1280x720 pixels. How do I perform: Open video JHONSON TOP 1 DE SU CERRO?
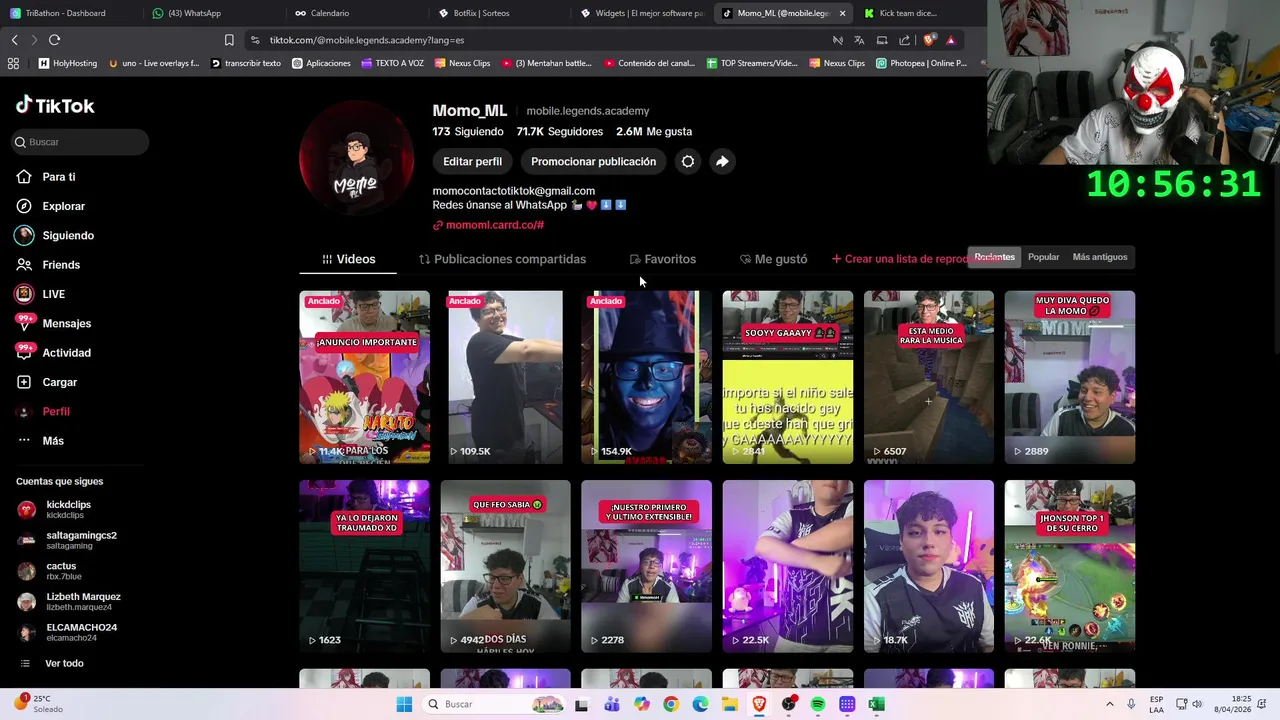(x=1069, y=566)
